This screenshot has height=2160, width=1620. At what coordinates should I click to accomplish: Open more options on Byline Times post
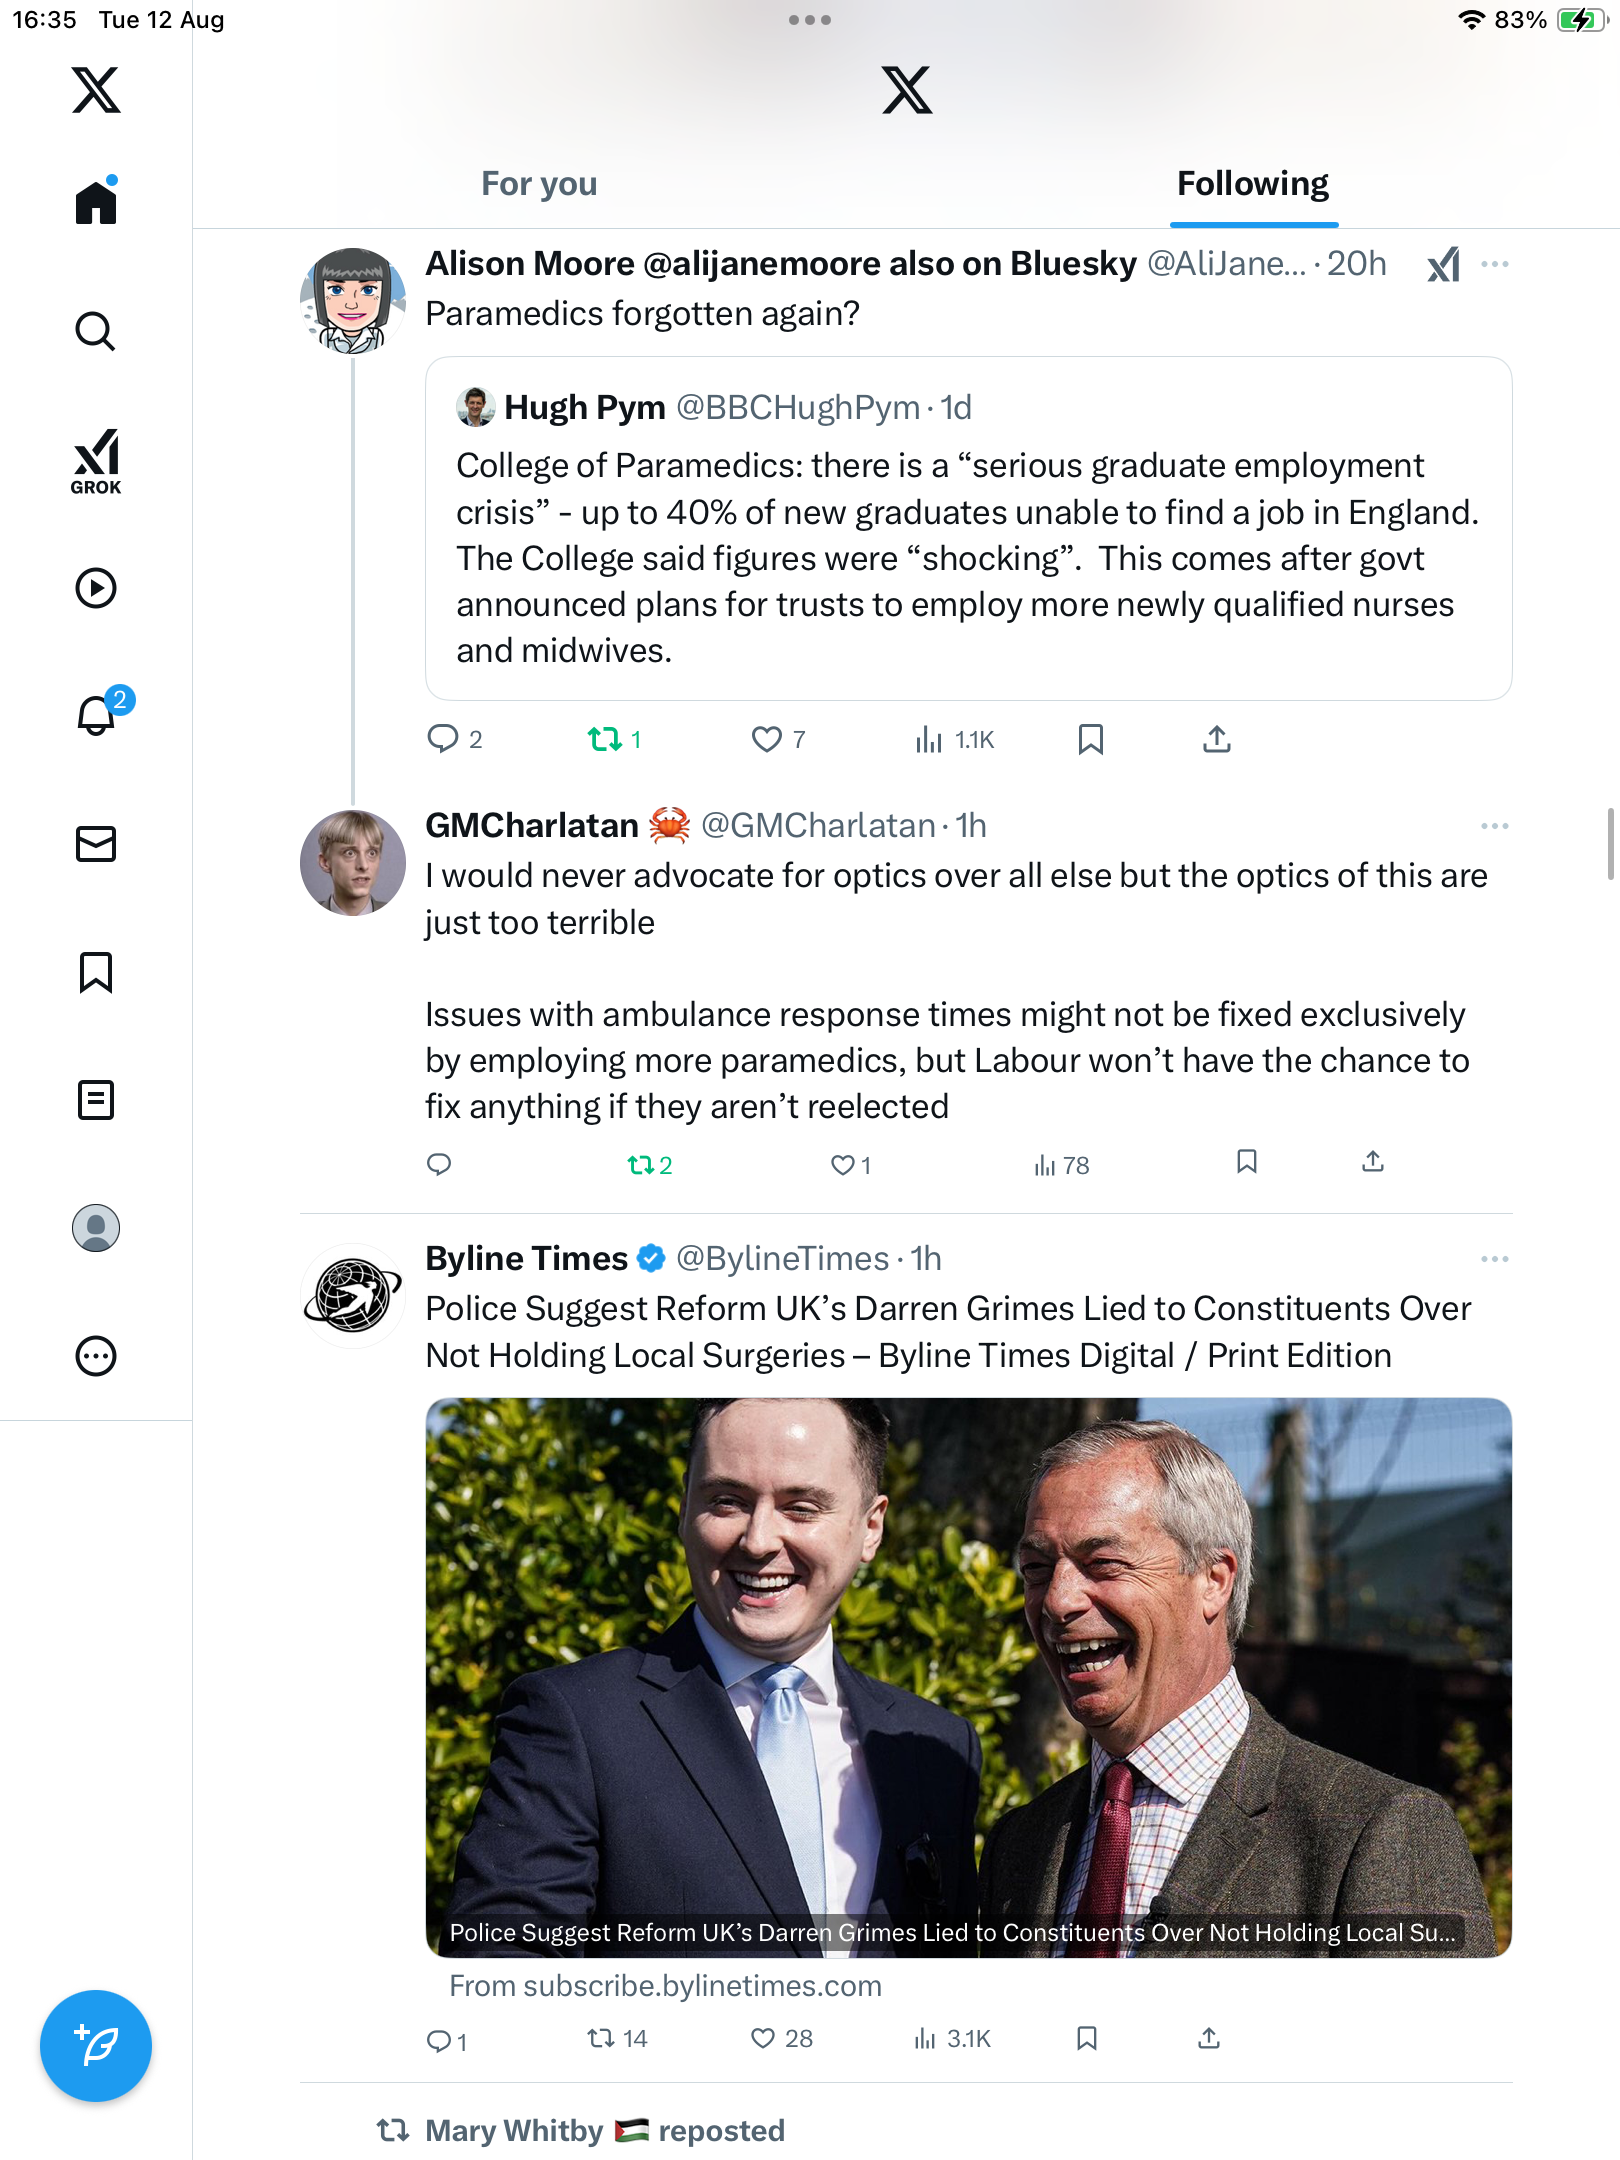coord(1494,1259)
